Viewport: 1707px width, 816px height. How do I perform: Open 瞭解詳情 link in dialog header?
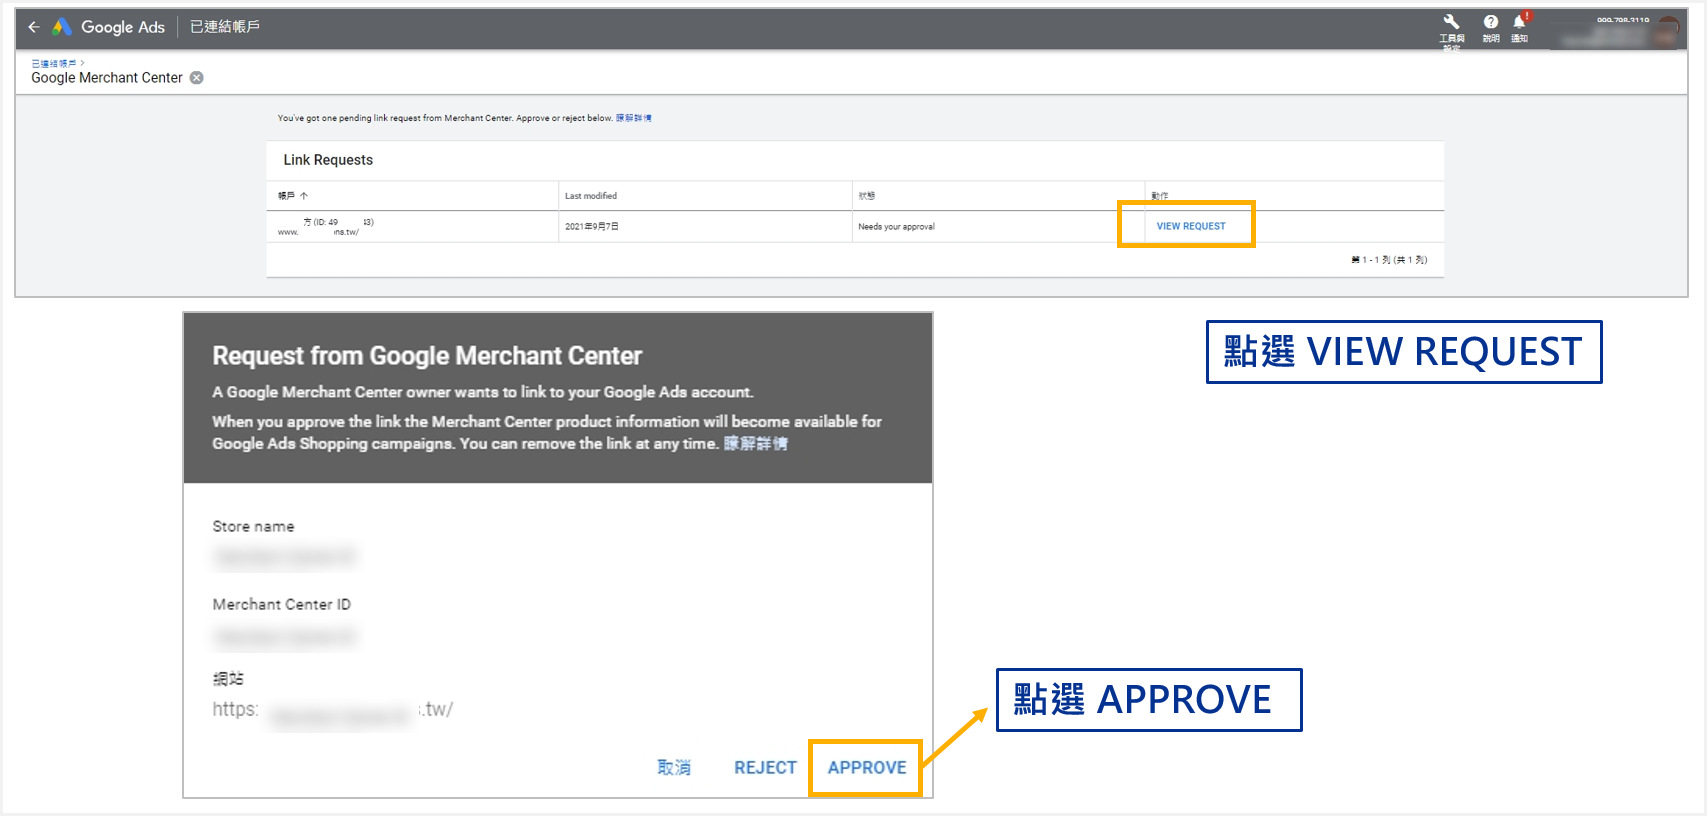tap(755, 444)
